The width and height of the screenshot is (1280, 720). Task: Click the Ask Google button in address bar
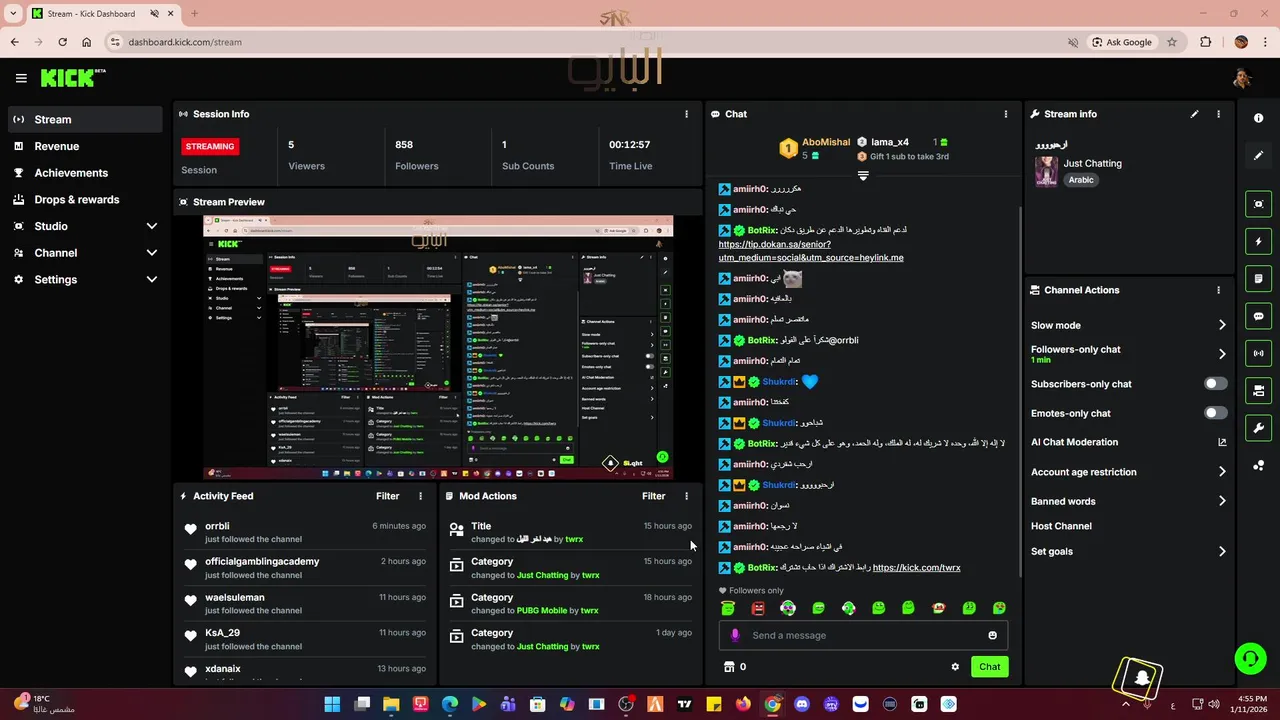(1121, 42)
